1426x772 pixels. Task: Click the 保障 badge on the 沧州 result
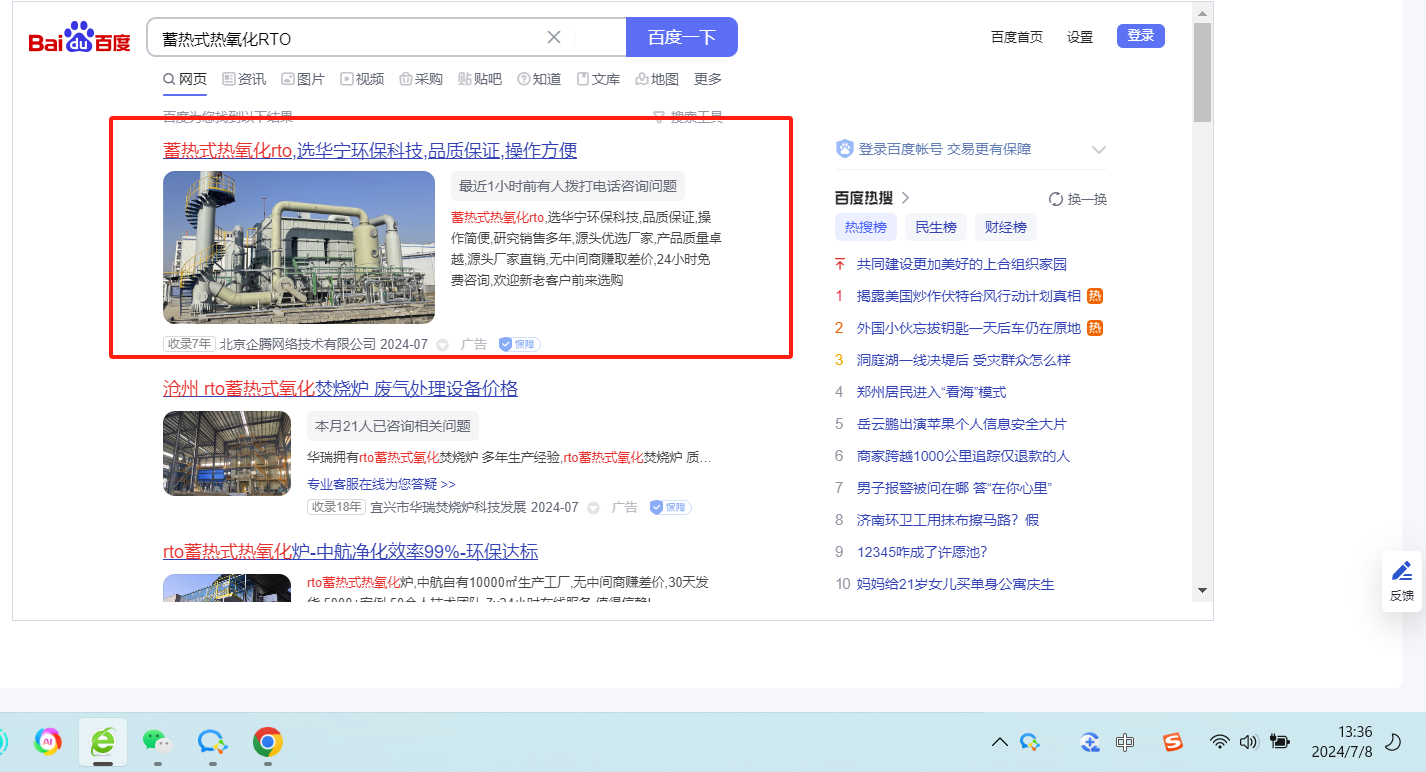670,507
